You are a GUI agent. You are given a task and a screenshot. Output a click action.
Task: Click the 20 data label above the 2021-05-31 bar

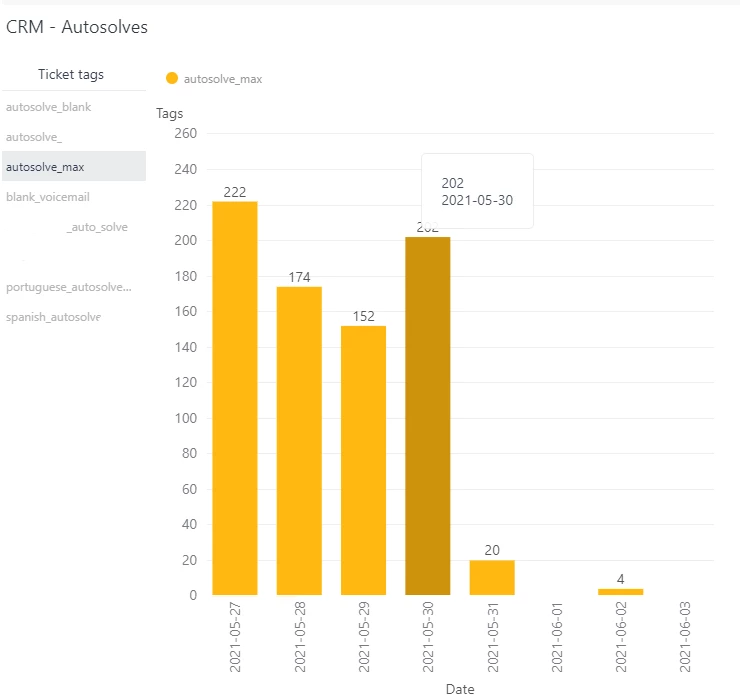pyautogui.click(x=492, y=550)
